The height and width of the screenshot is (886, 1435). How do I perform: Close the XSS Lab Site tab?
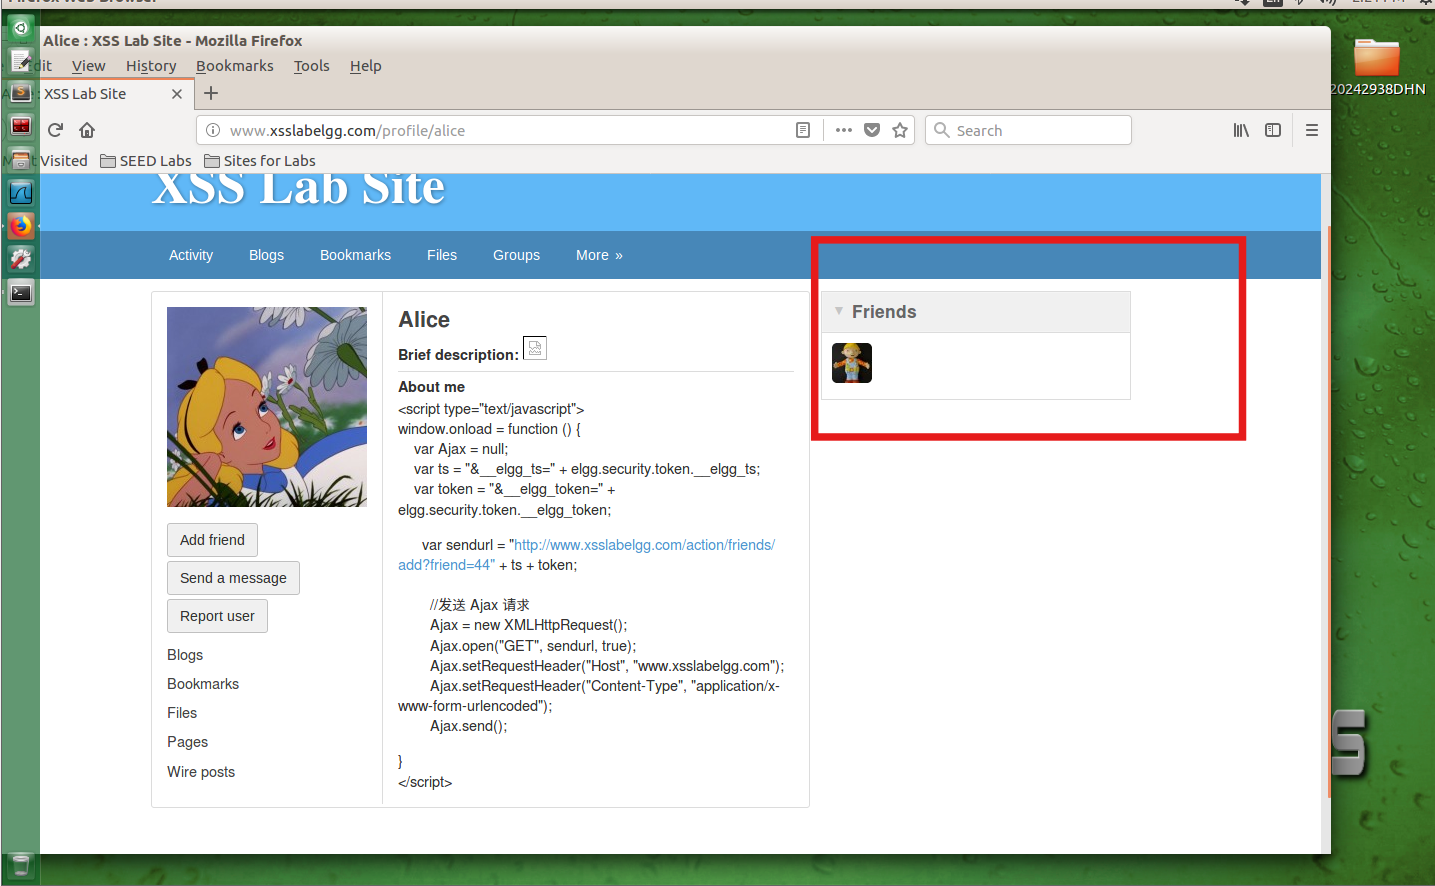click(x=177, y=94)
